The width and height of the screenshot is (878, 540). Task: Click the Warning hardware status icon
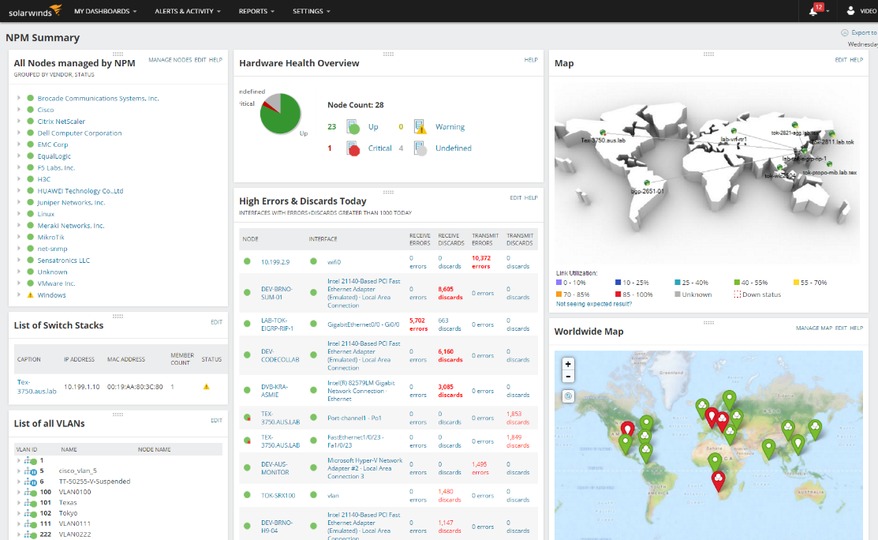(420, 127)
